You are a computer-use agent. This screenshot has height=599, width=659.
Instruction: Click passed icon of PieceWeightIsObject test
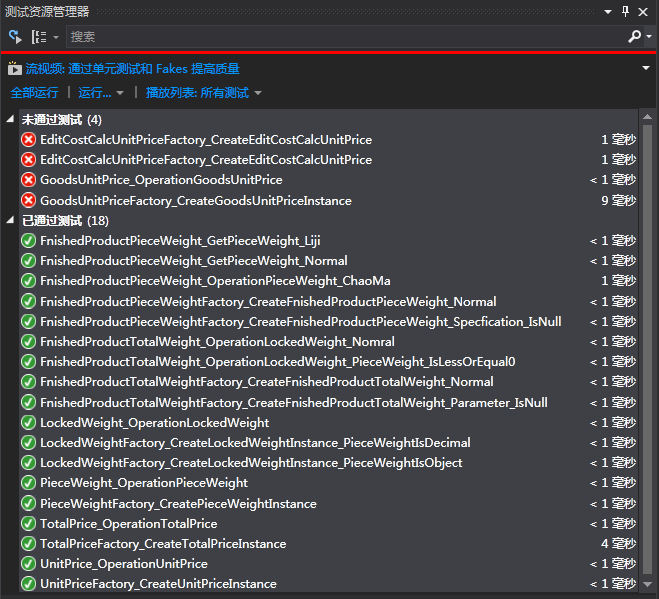click(29, 463)
